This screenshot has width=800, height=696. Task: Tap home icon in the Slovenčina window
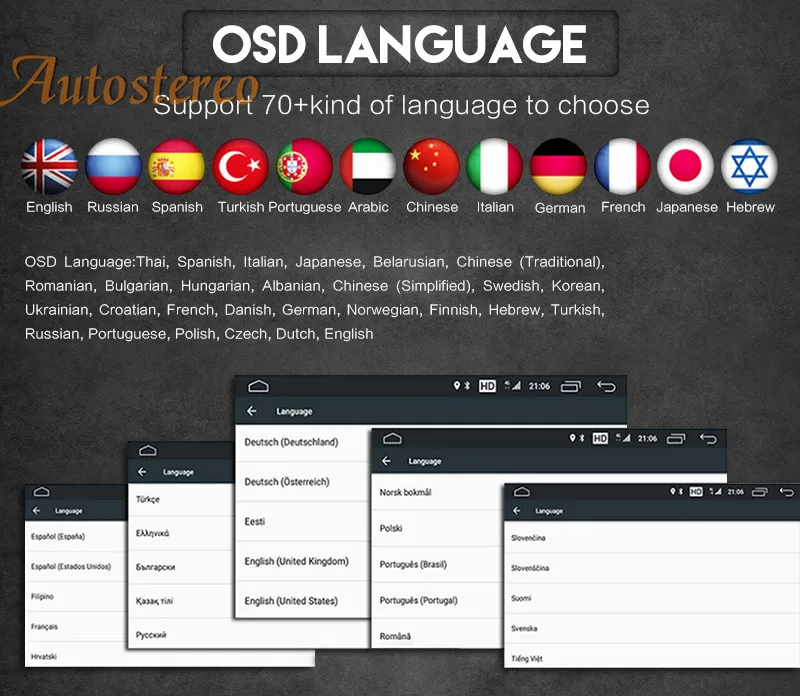click(x=521, y=491)
